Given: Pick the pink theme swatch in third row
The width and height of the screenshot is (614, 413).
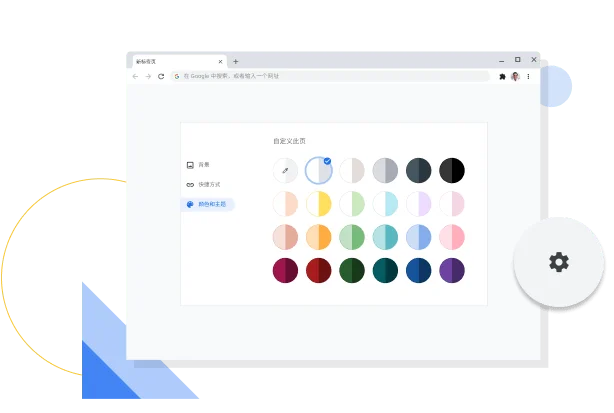Looking at the screenshot, I should pos(452,237).
